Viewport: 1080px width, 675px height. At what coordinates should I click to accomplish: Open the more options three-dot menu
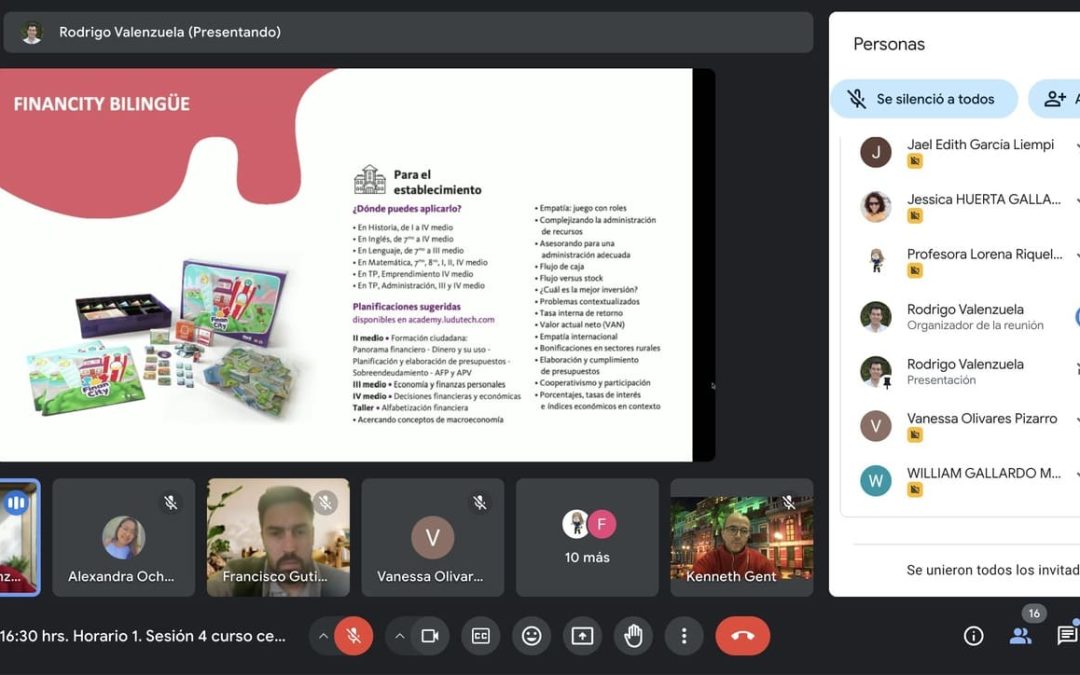(x=684, y=636)
